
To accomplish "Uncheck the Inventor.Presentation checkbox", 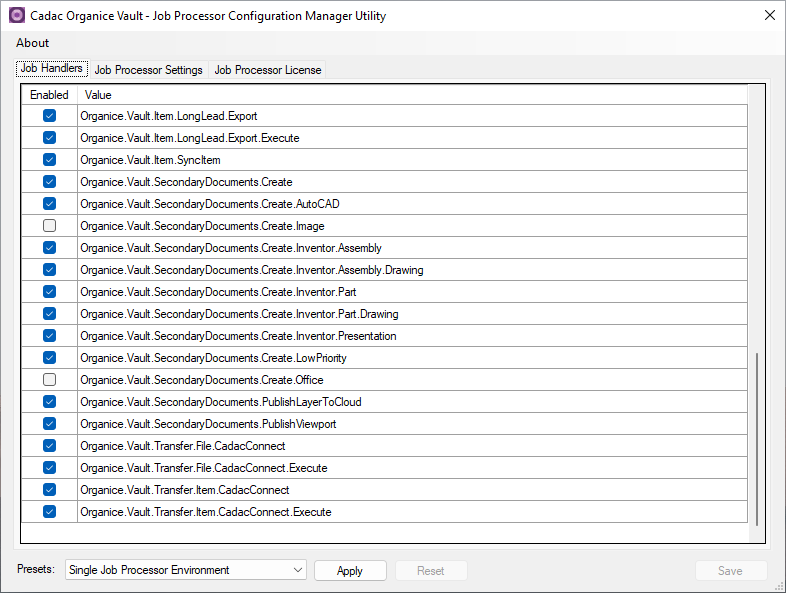I will 49,336.
